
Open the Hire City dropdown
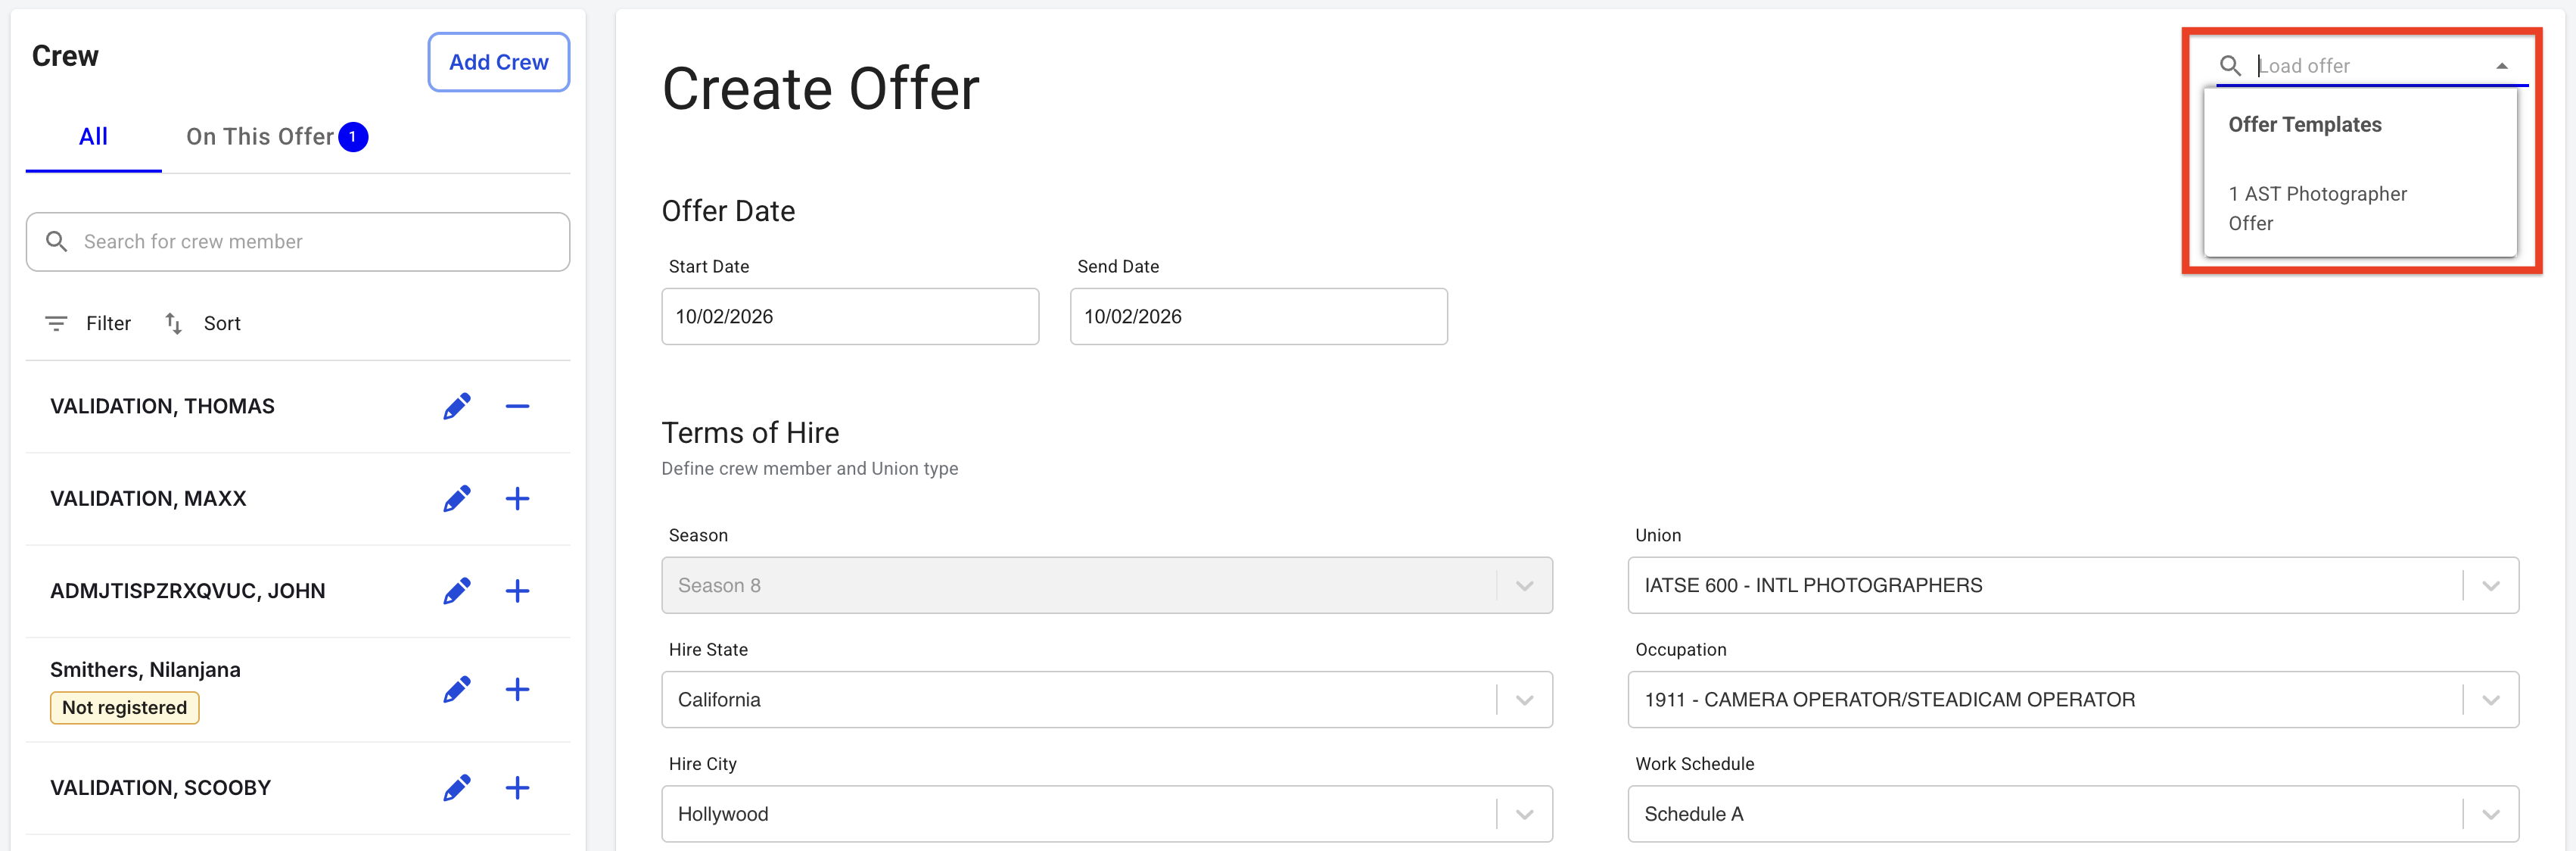[x=1107, y=814]
